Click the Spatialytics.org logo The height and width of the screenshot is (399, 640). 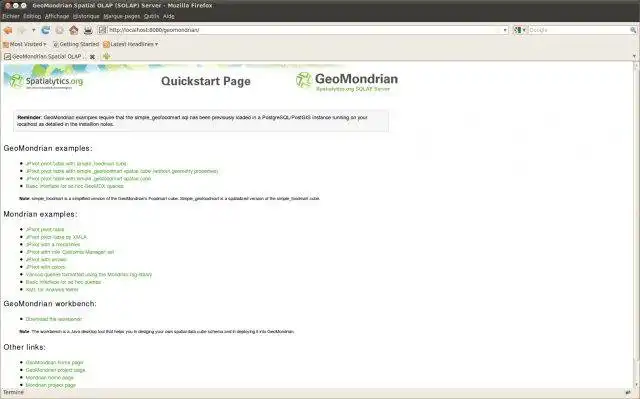tap(46, 81)
